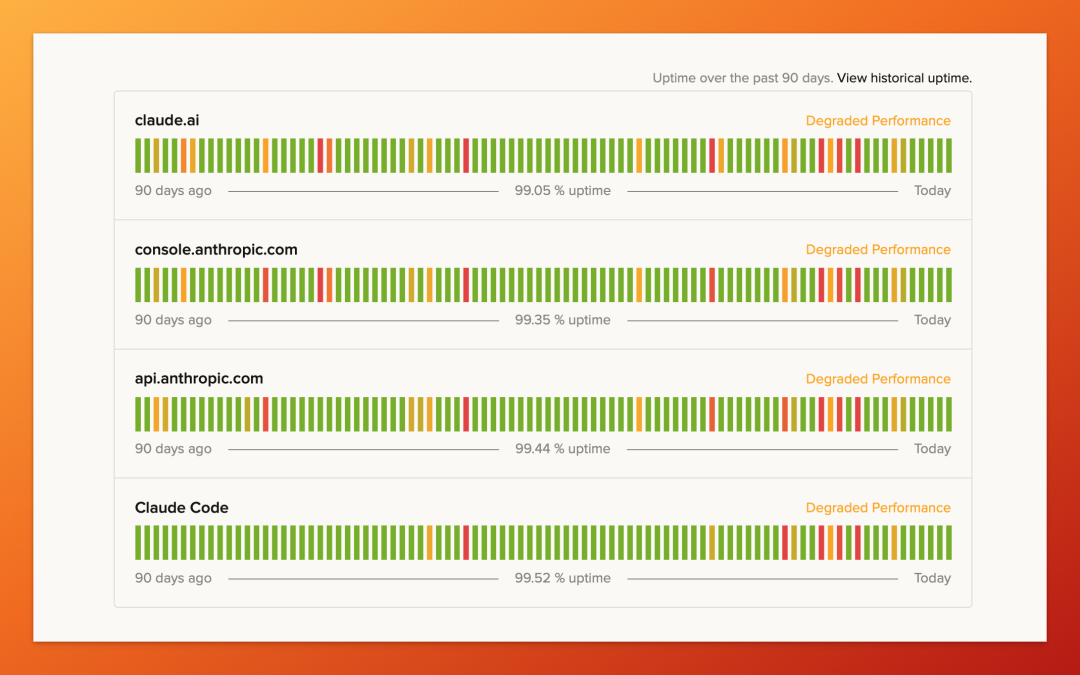
Task: Click the "Today" label under claude.ai
Action: pos(933,191)
